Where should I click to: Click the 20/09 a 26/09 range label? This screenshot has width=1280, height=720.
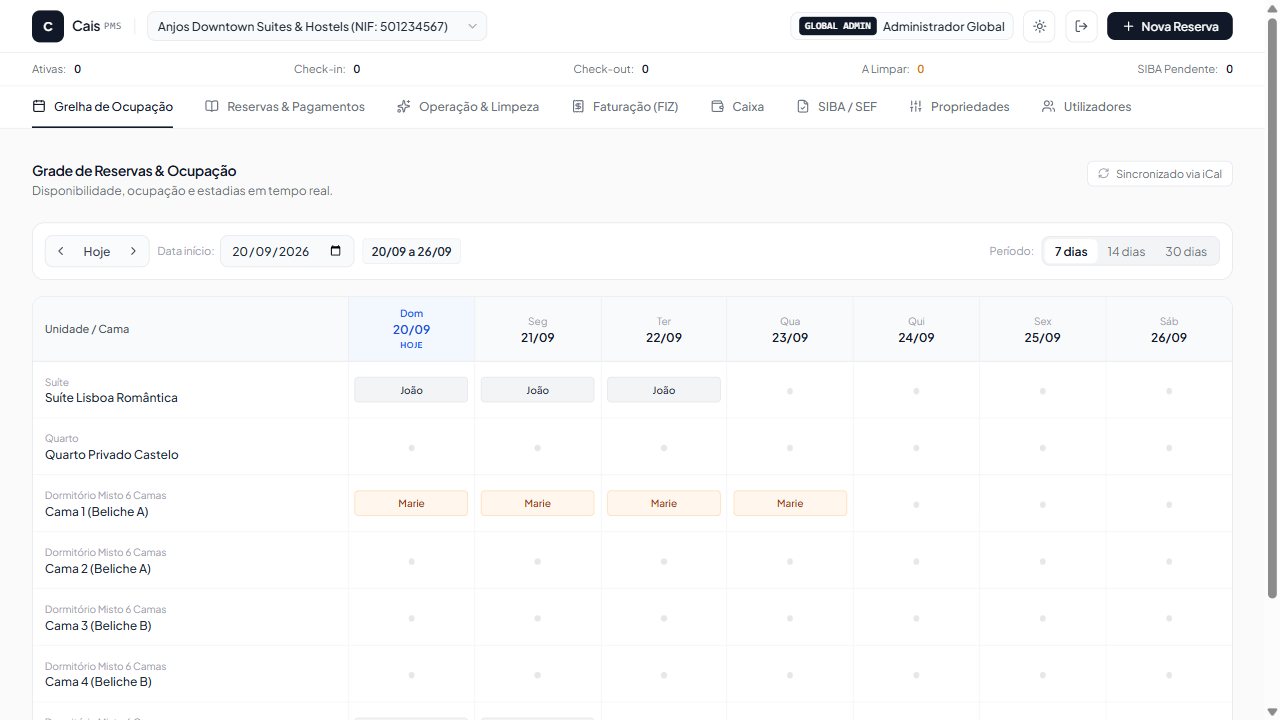411,251
